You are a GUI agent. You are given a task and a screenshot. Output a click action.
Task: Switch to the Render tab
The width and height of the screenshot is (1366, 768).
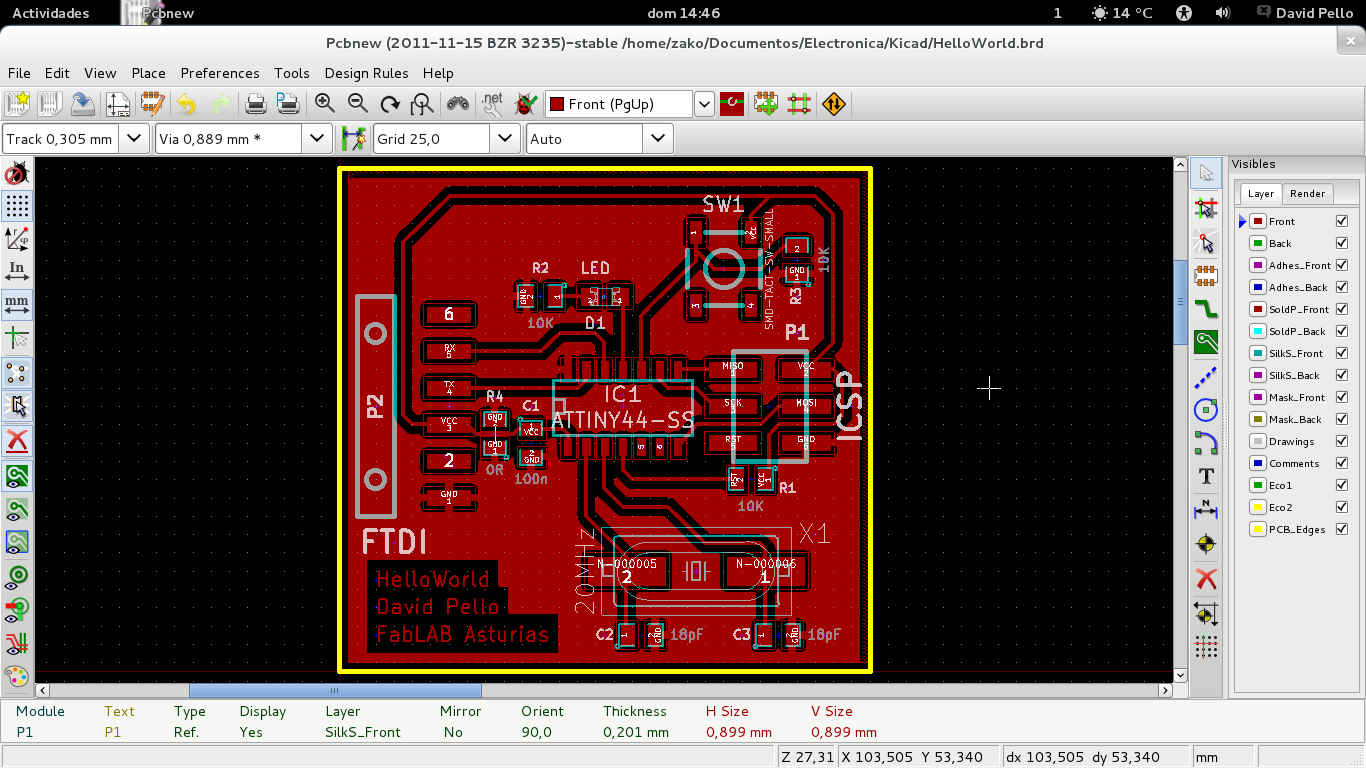point(1307,194)
